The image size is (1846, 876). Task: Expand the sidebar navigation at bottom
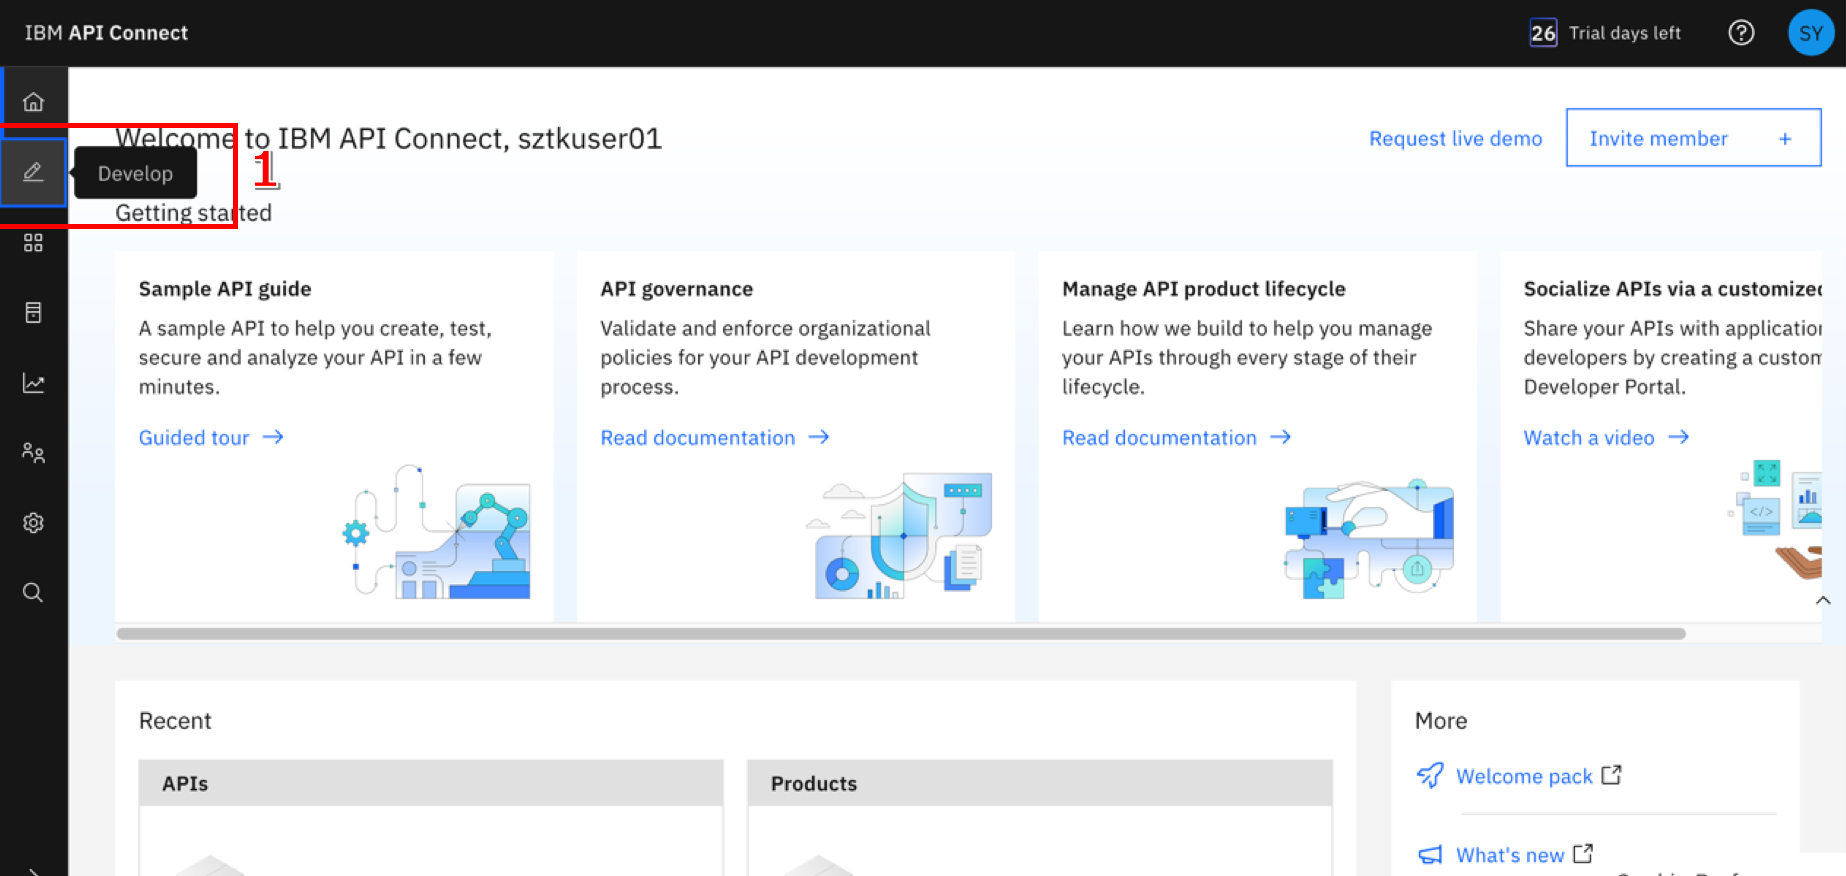click(33, 870)
